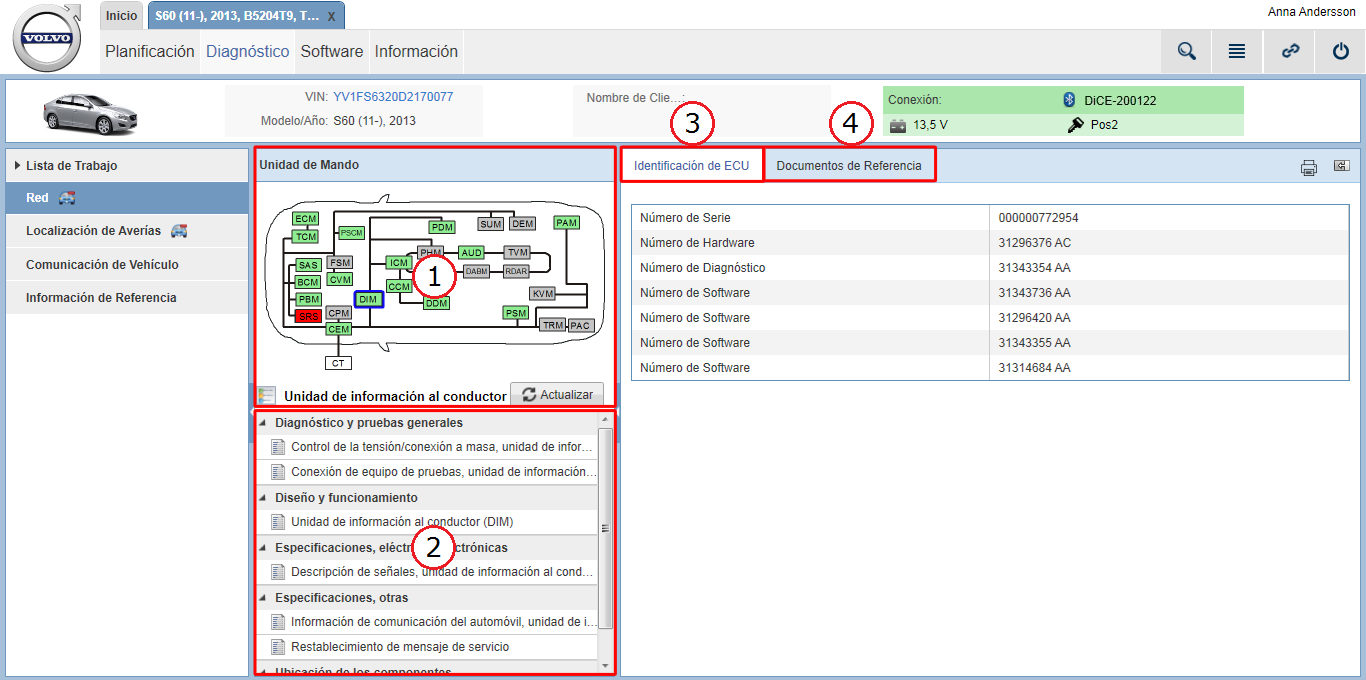The image size is (1366, 680).
Task: Click the VIN number link YV1FS6320D2170077
Action: 393,97
